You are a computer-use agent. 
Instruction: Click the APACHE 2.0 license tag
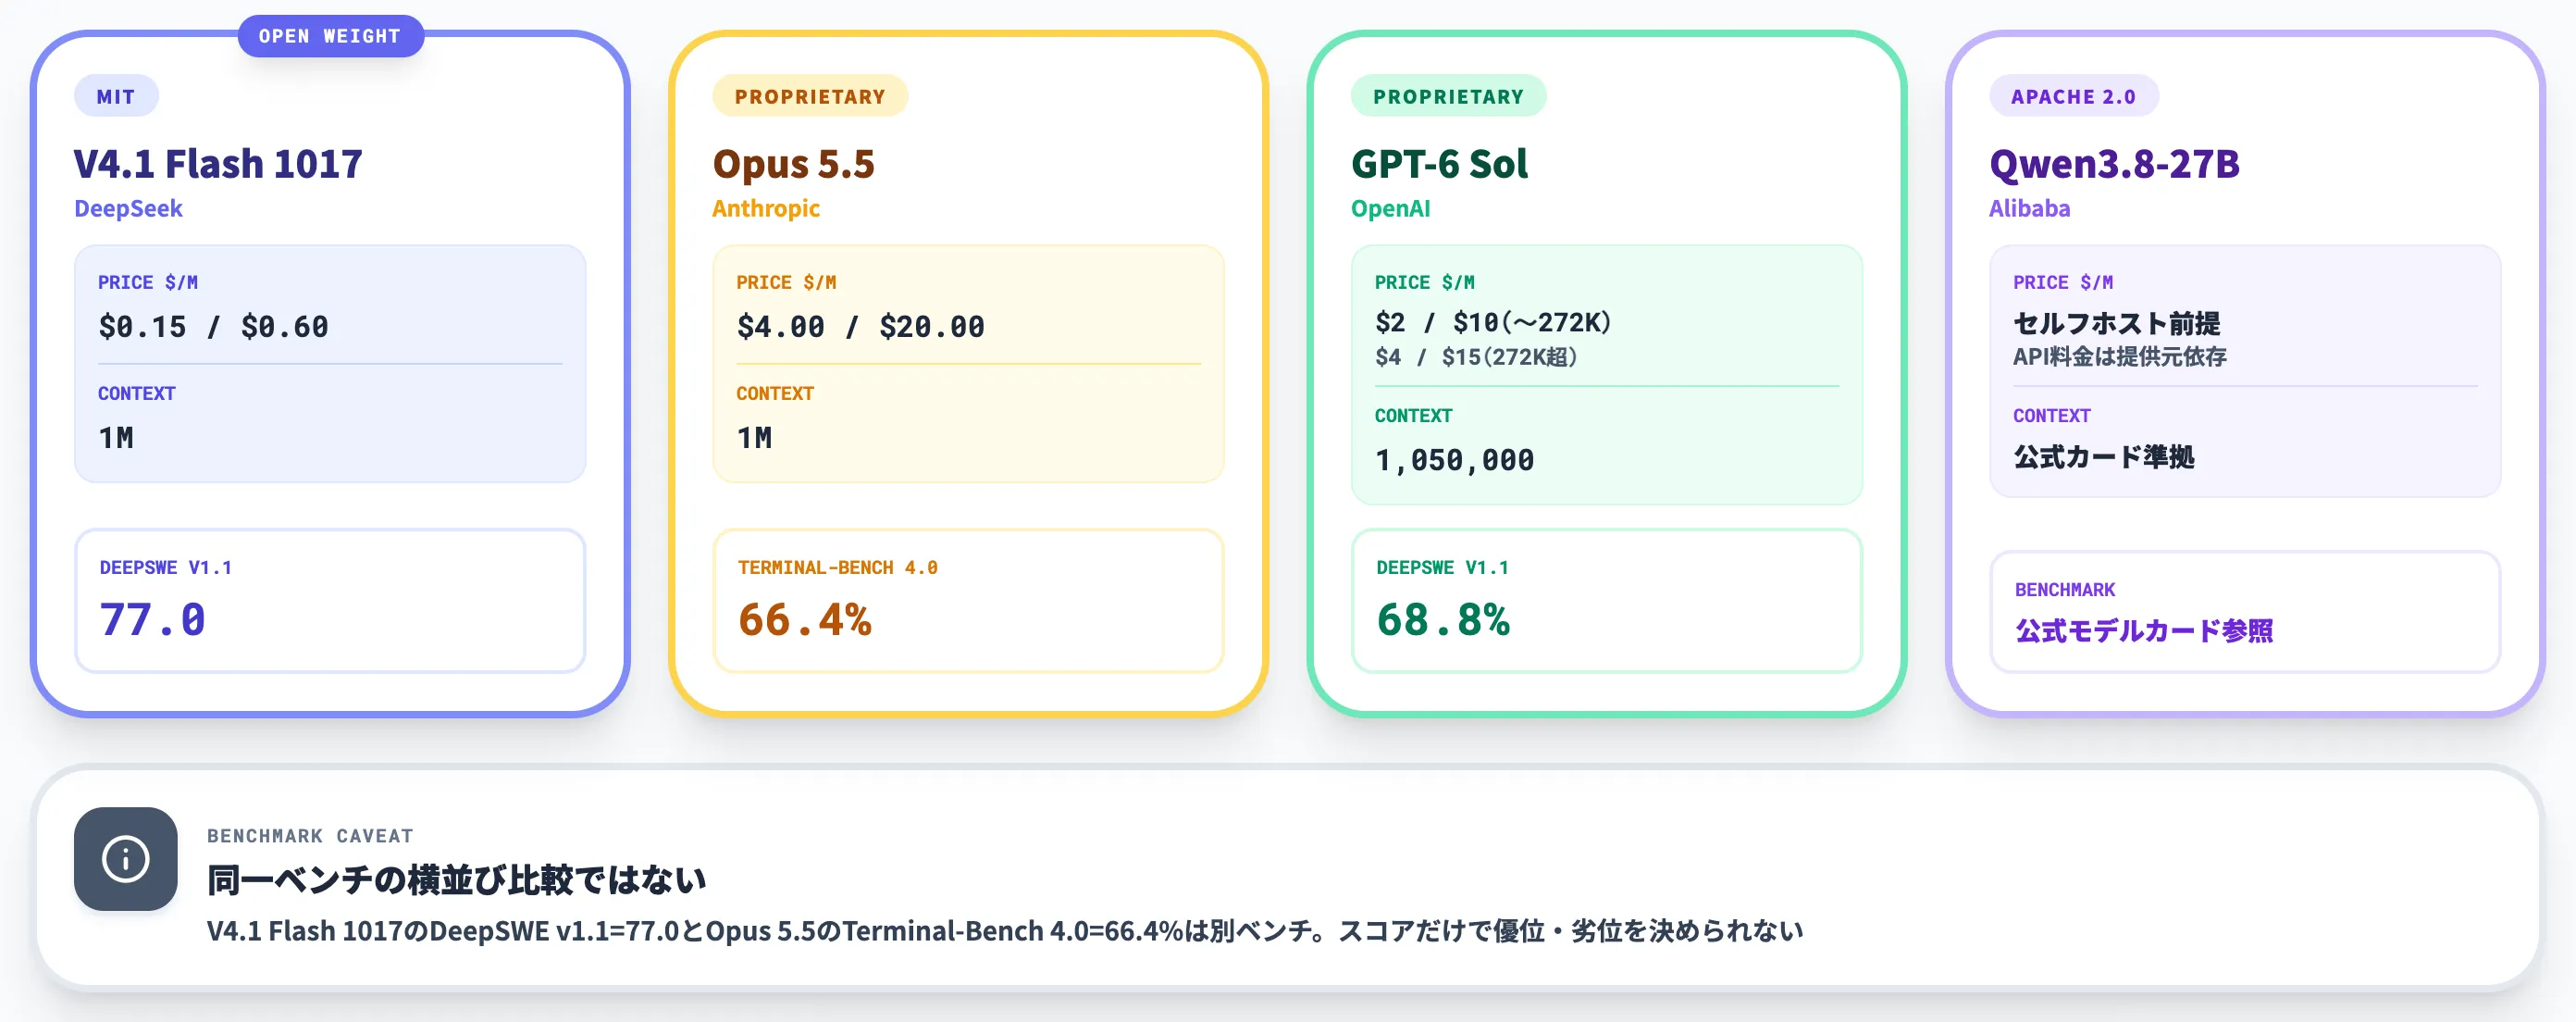(x=2073, y=96)
